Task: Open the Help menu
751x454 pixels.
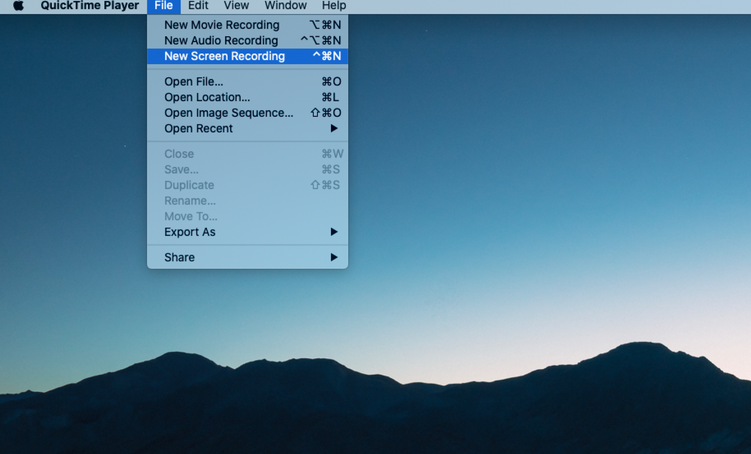Action: coord(334,6)
